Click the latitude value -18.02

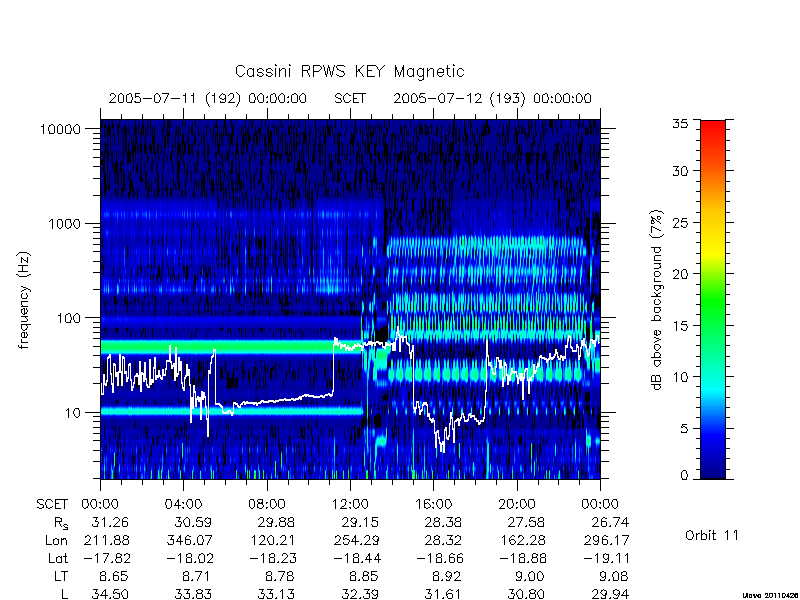click(189, 559)
